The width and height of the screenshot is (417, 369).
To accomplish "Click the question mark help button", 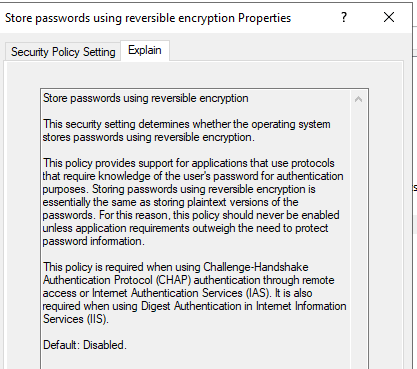I will point(344,17).
